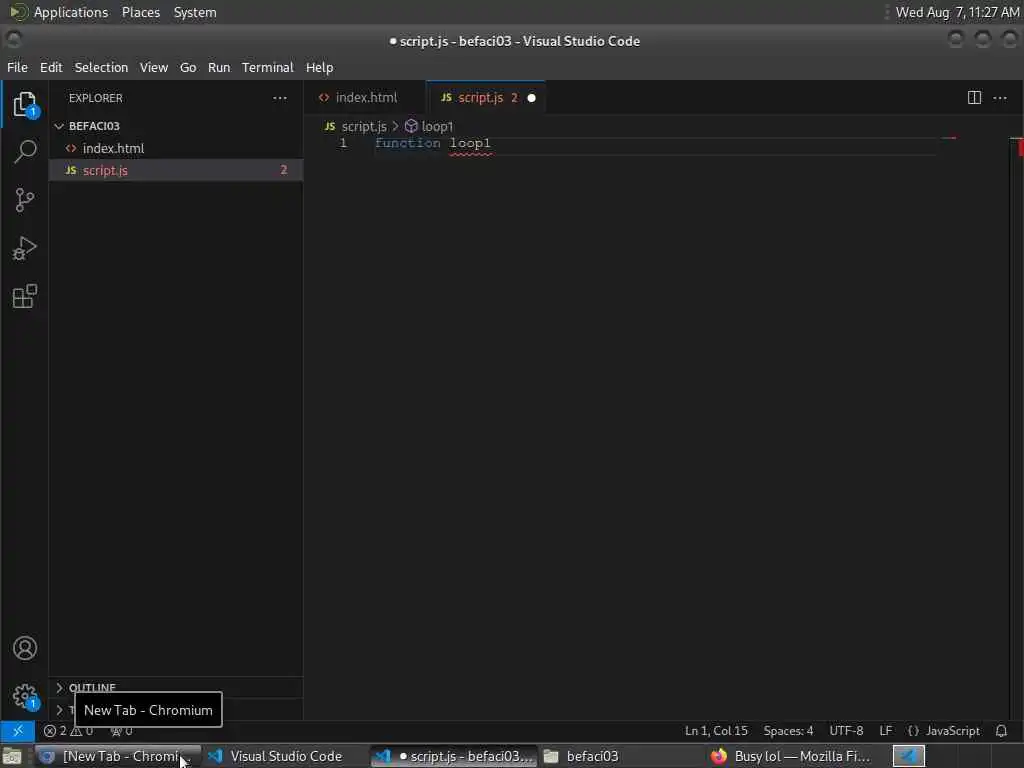Switch to script.js - befaci03 taskbar window
1024x768 pixels.
click(x=454, y=756)
